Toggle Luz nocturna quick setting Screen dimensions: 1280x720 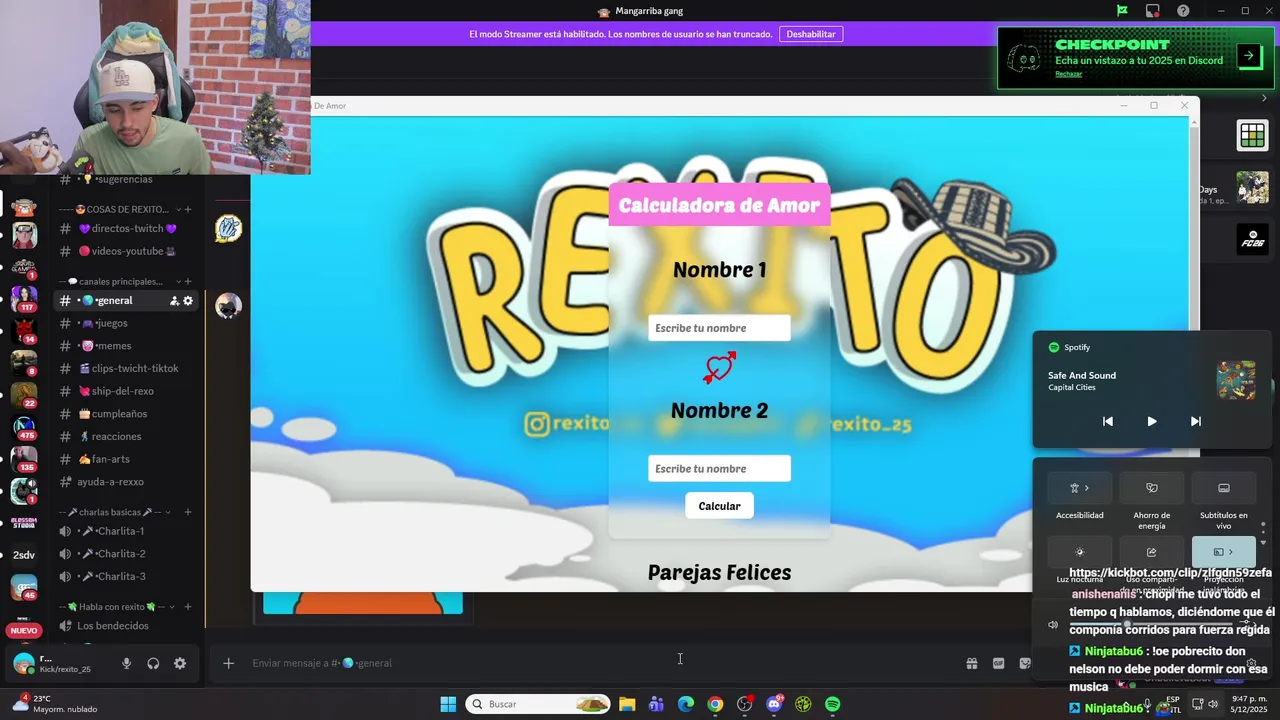point(1079,552)
